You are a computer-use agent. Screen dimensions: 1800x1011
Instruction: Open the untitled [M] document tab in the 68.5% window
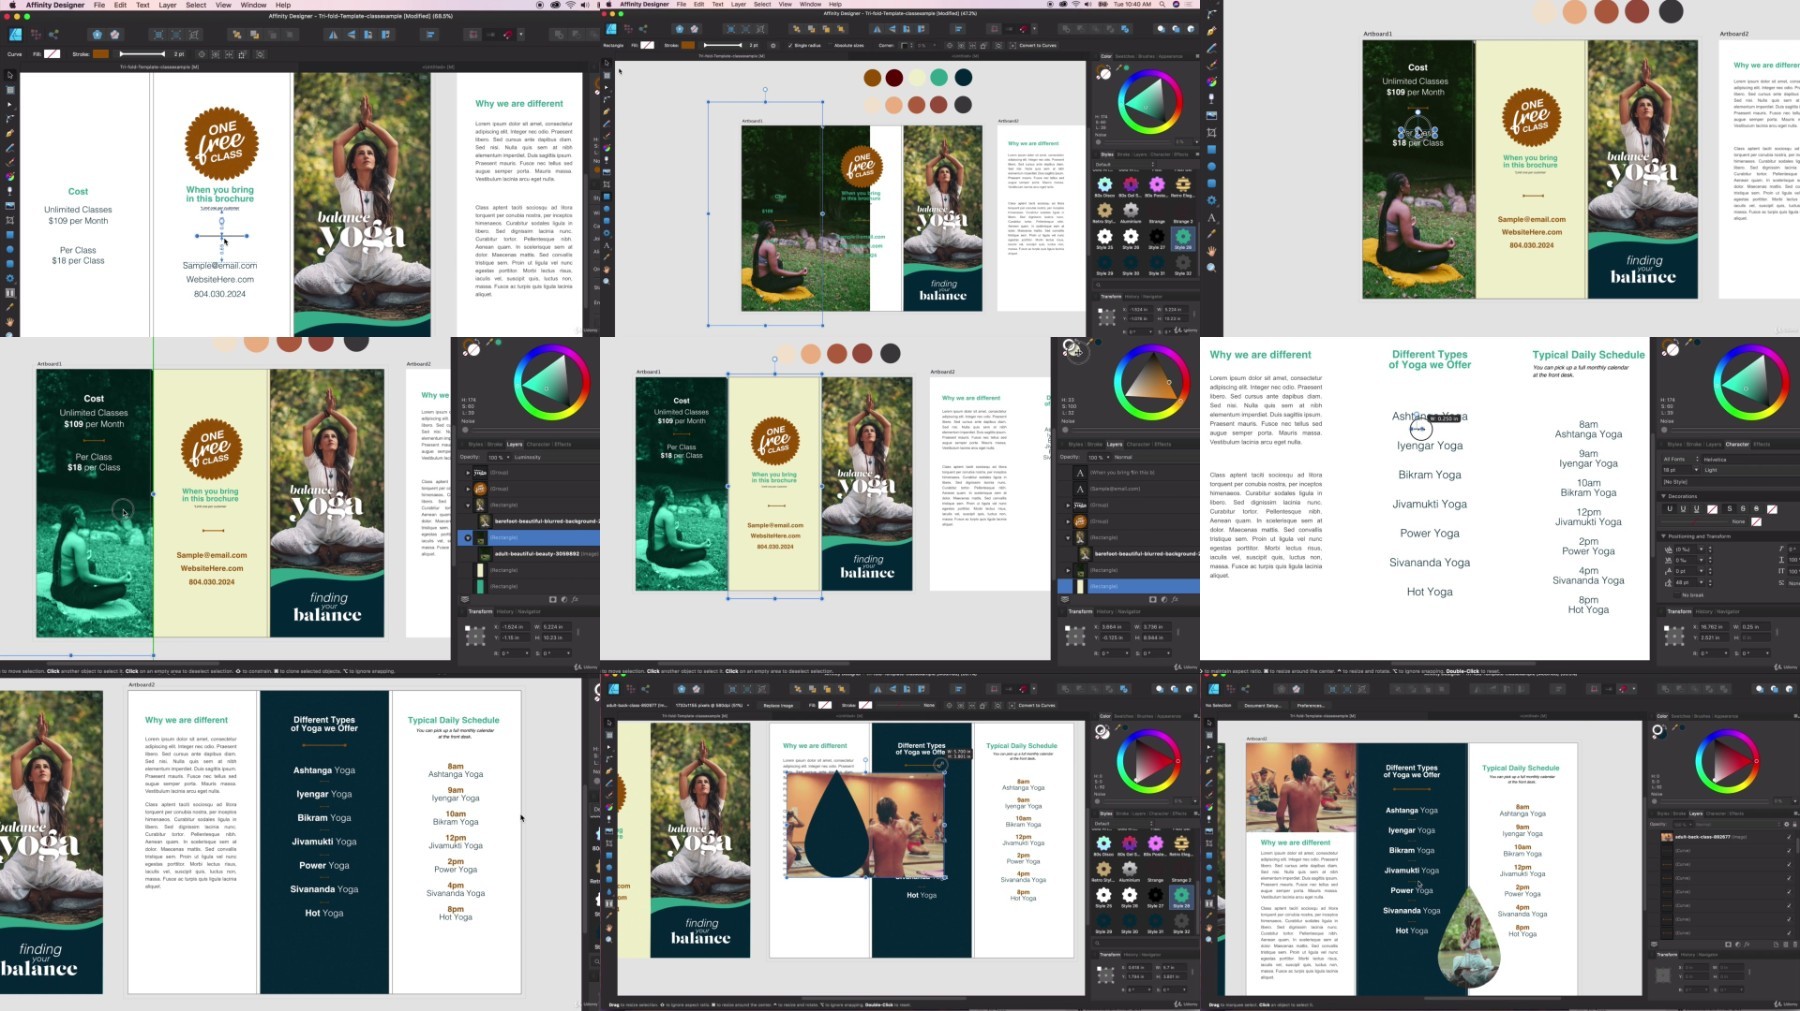point(438,67)
